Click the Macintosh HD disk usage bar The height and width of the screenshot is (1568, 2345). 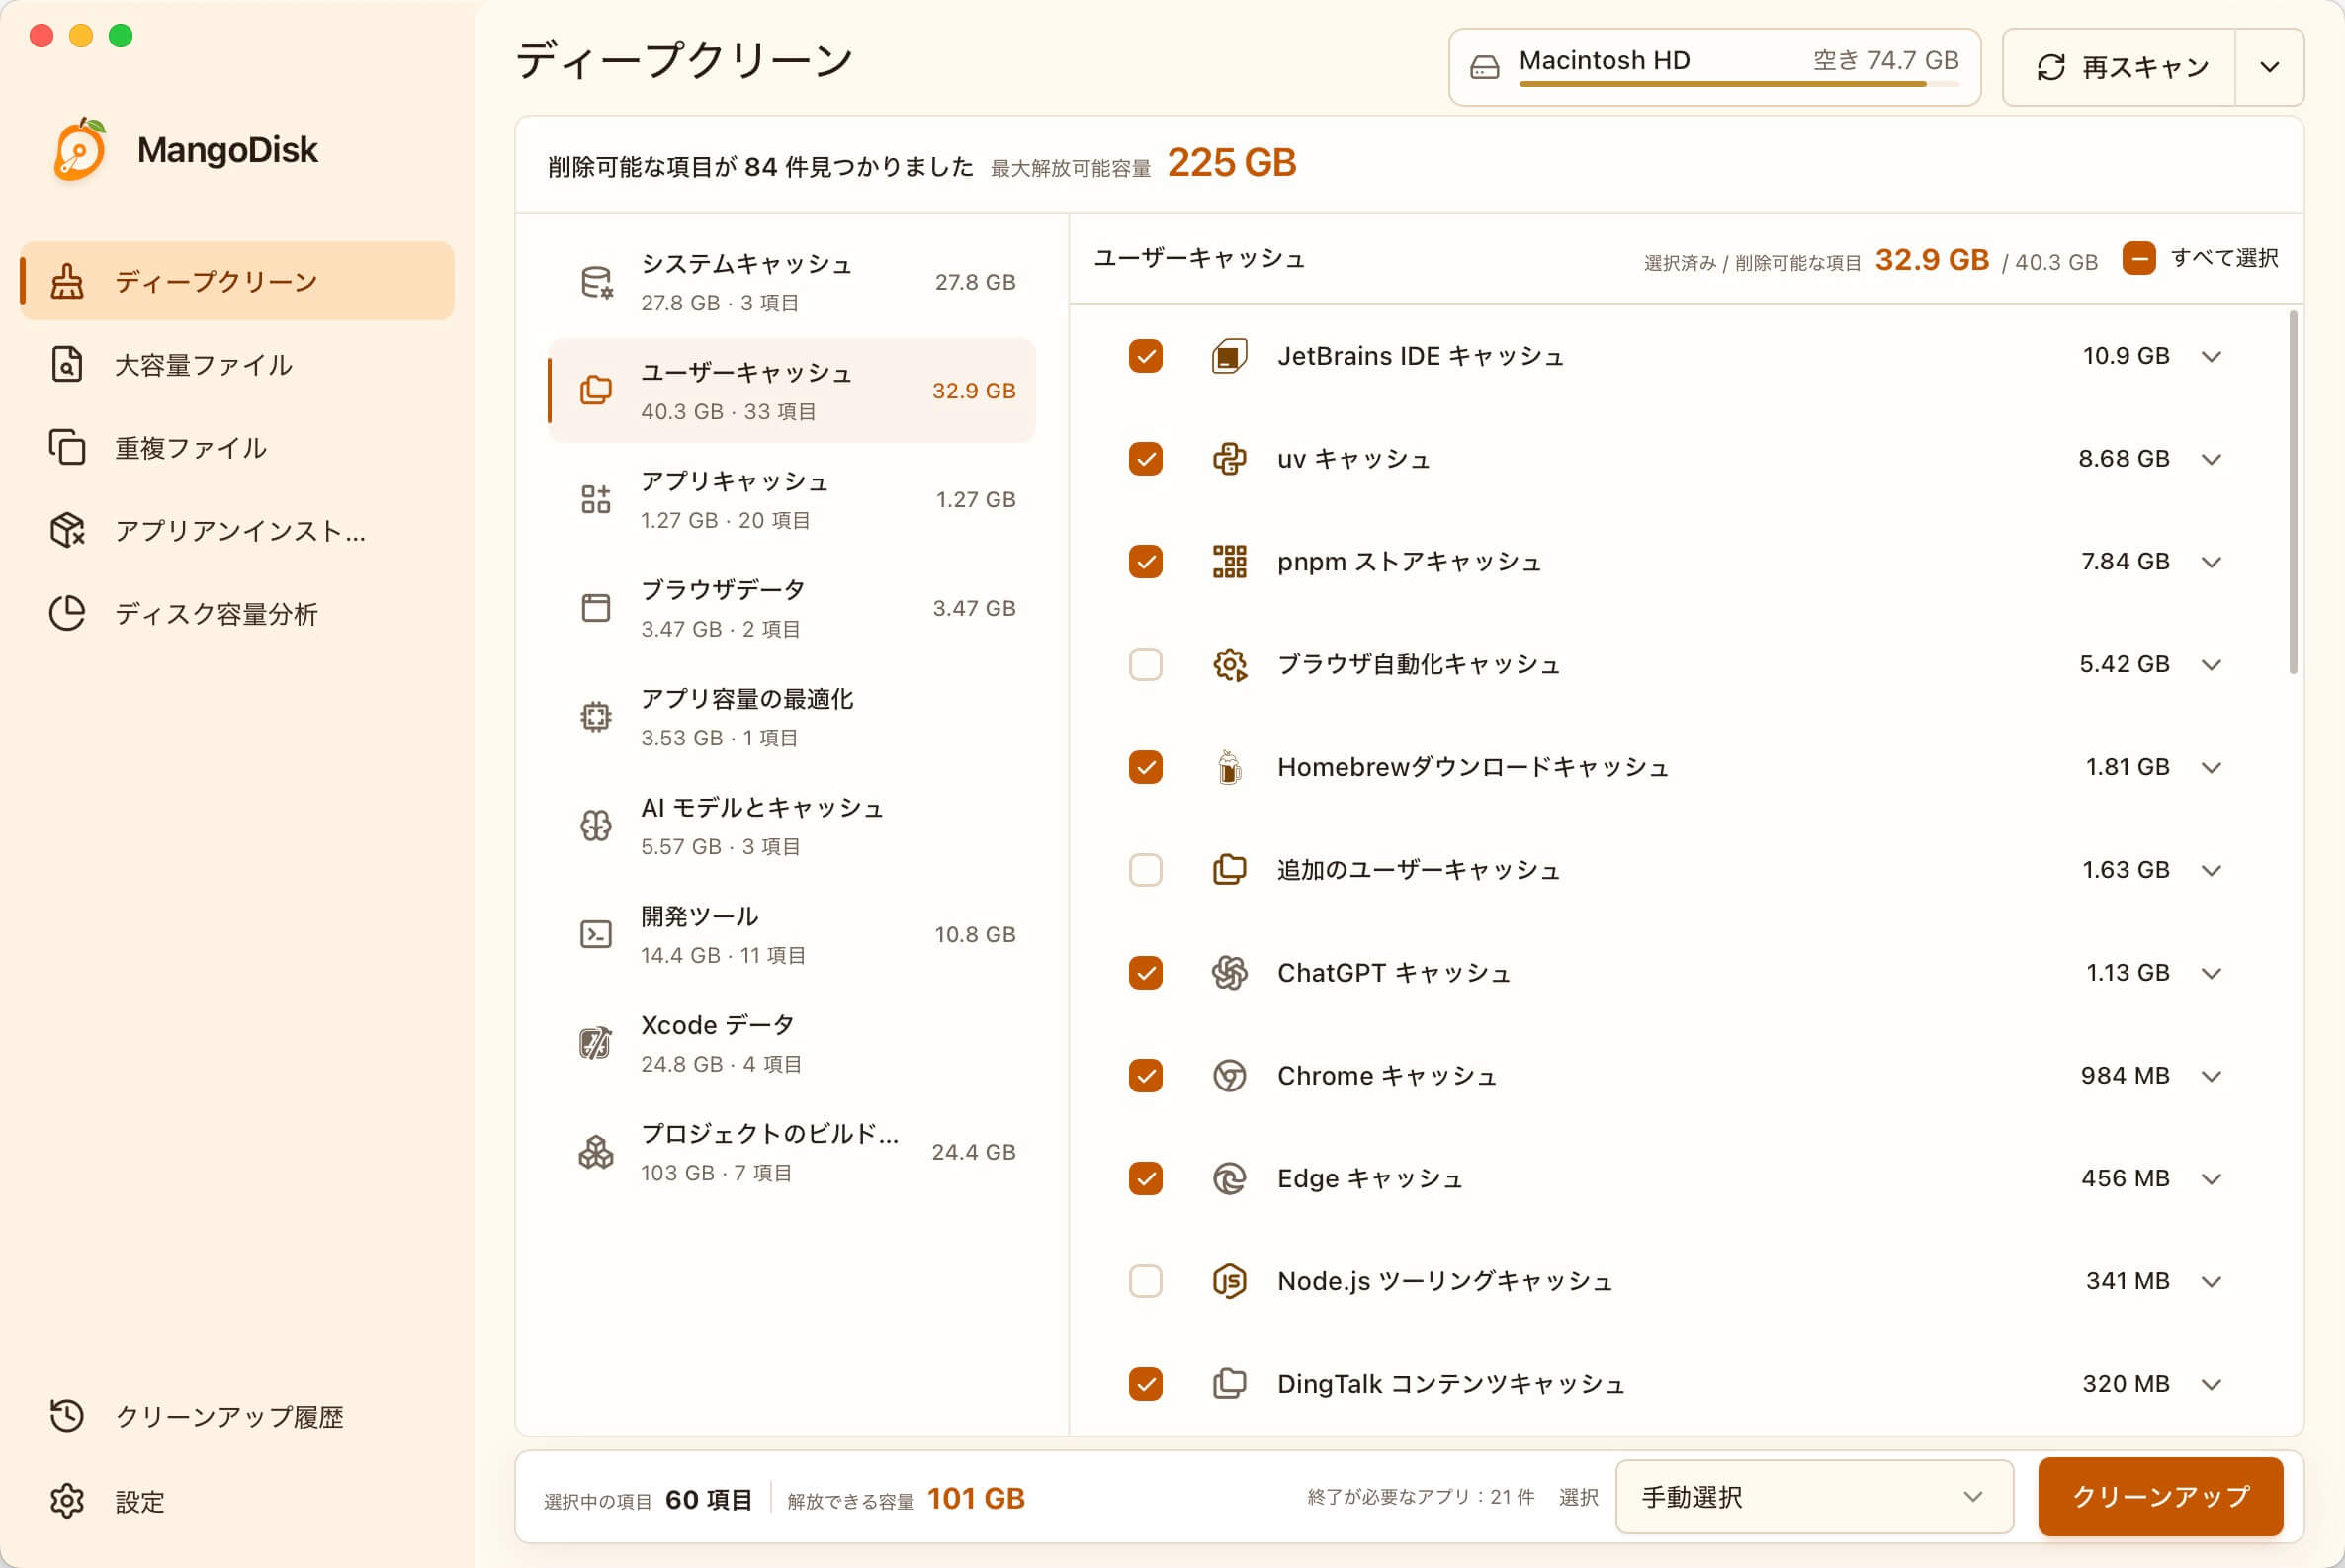(1738, 85)
